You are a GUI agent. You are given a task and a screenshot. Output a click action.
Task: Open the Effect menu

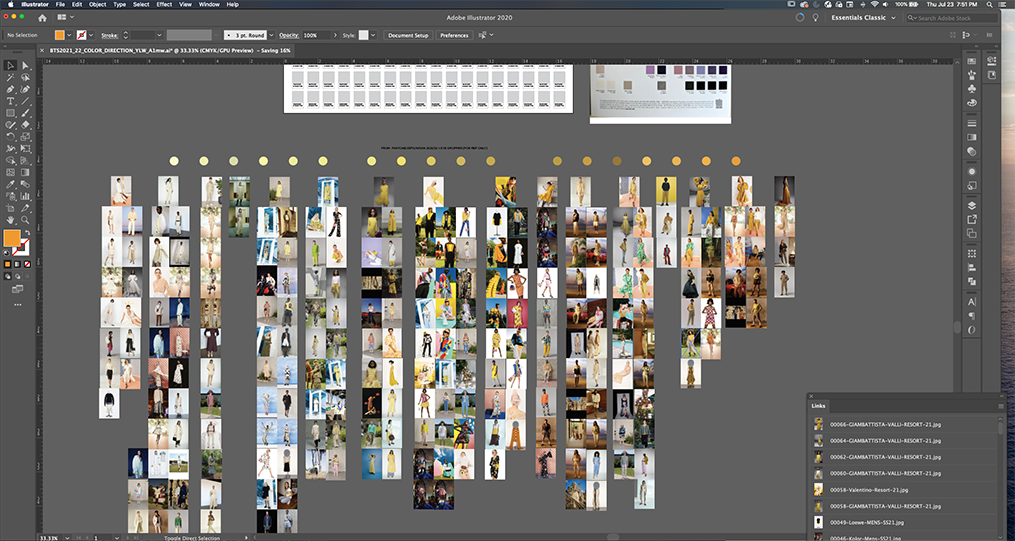coord(164,5)
